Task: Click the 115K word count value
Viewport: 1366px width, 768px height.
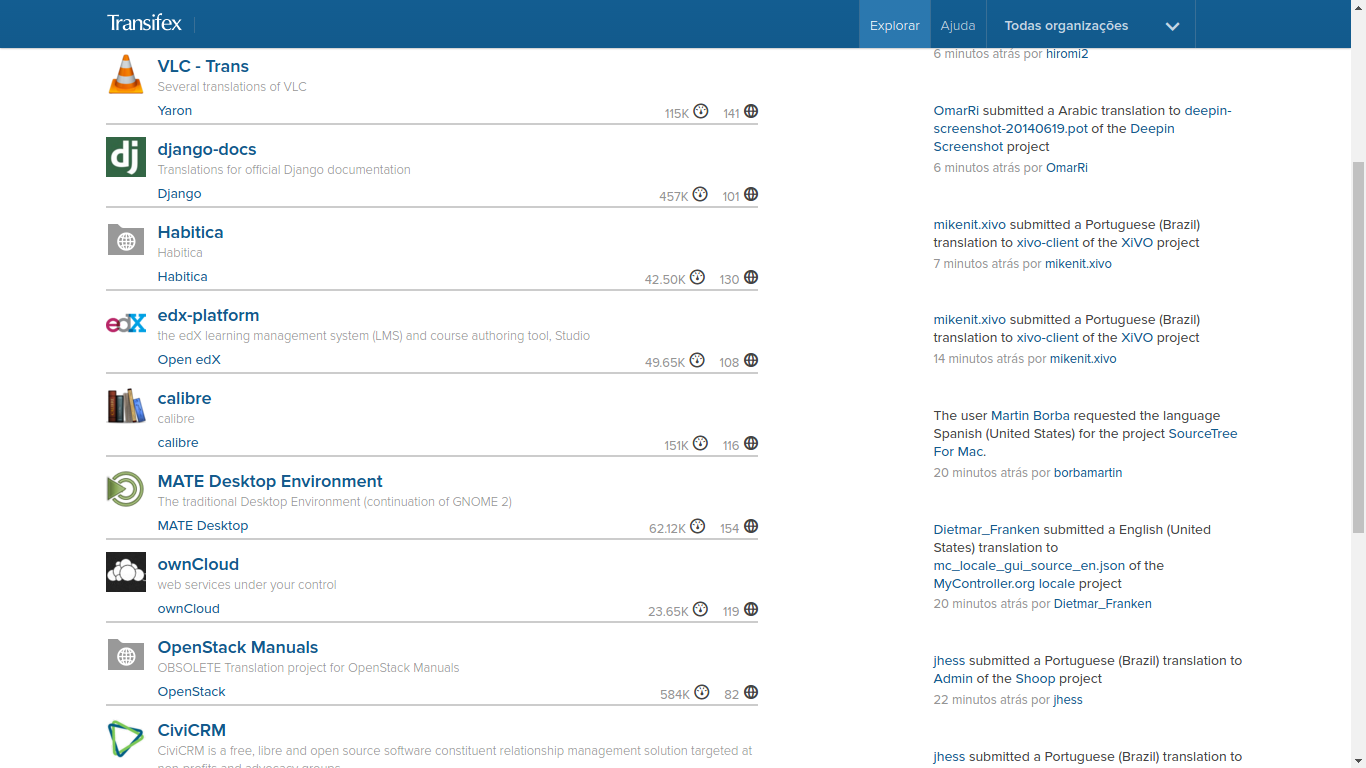Action: coord(677,114)
